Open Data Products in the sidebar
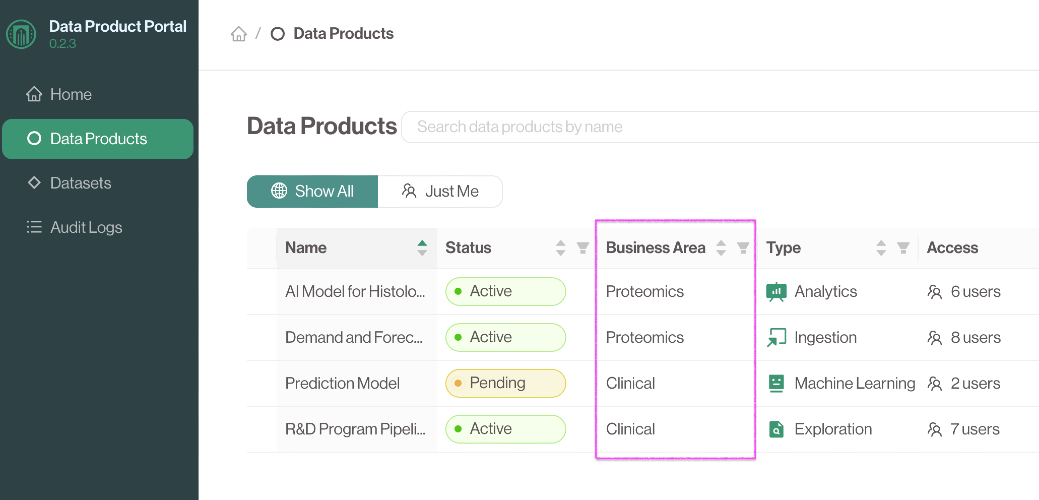 click(x=98, y=138)
